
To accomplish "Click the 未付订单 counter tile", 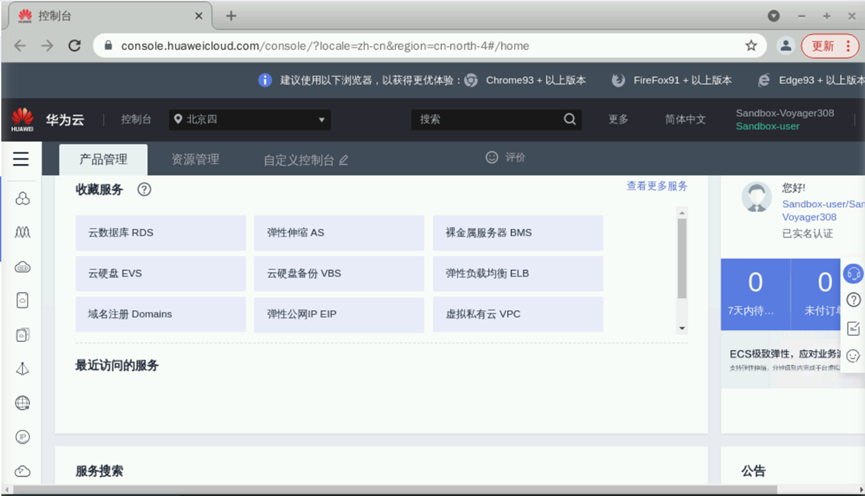I will 816,295.
